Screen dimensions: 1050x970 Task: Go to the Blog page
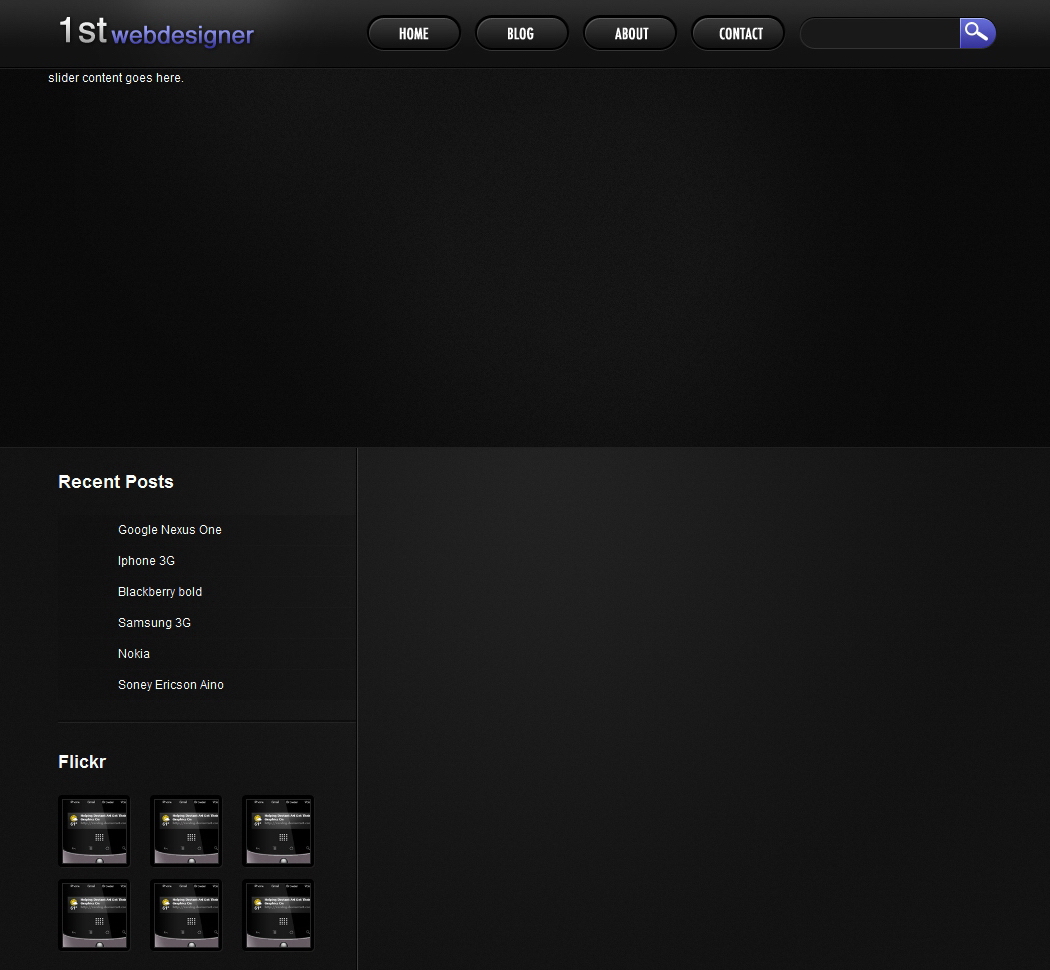(521, 34)
